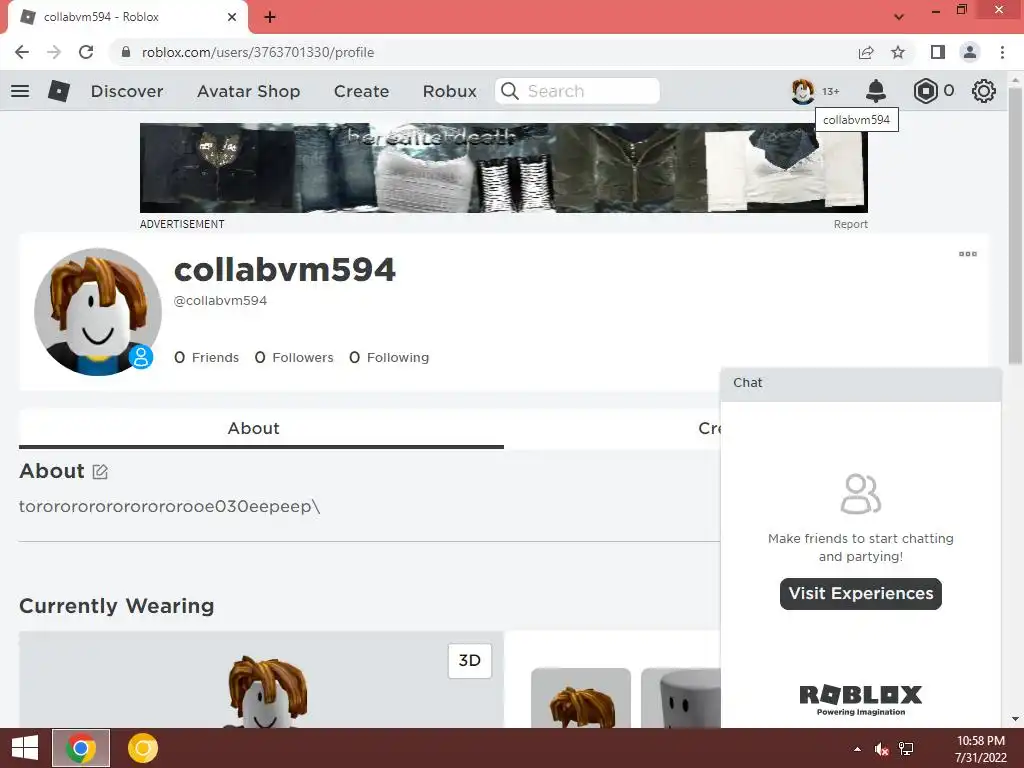The image size is (1024, 768).
Task: Open Chrome three-dot menu
Action: (1002, 52)
